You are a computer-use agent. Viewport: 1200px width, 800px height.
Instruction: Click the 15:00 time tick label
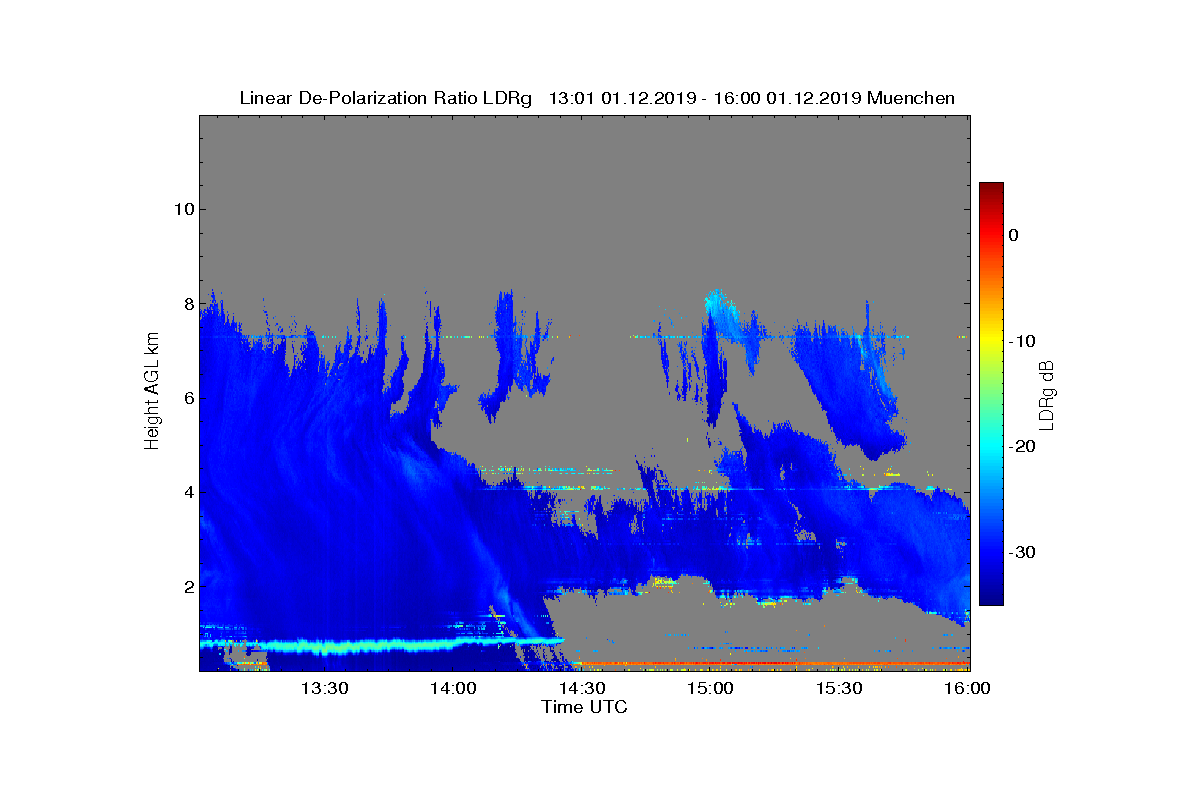pyautogui.click(x=710, y=688)
